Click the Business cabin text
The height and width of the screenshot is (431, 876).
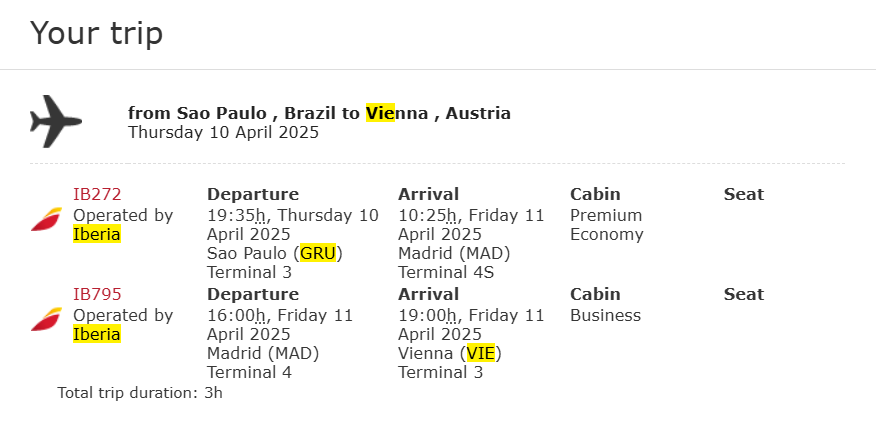pos(605,315)
